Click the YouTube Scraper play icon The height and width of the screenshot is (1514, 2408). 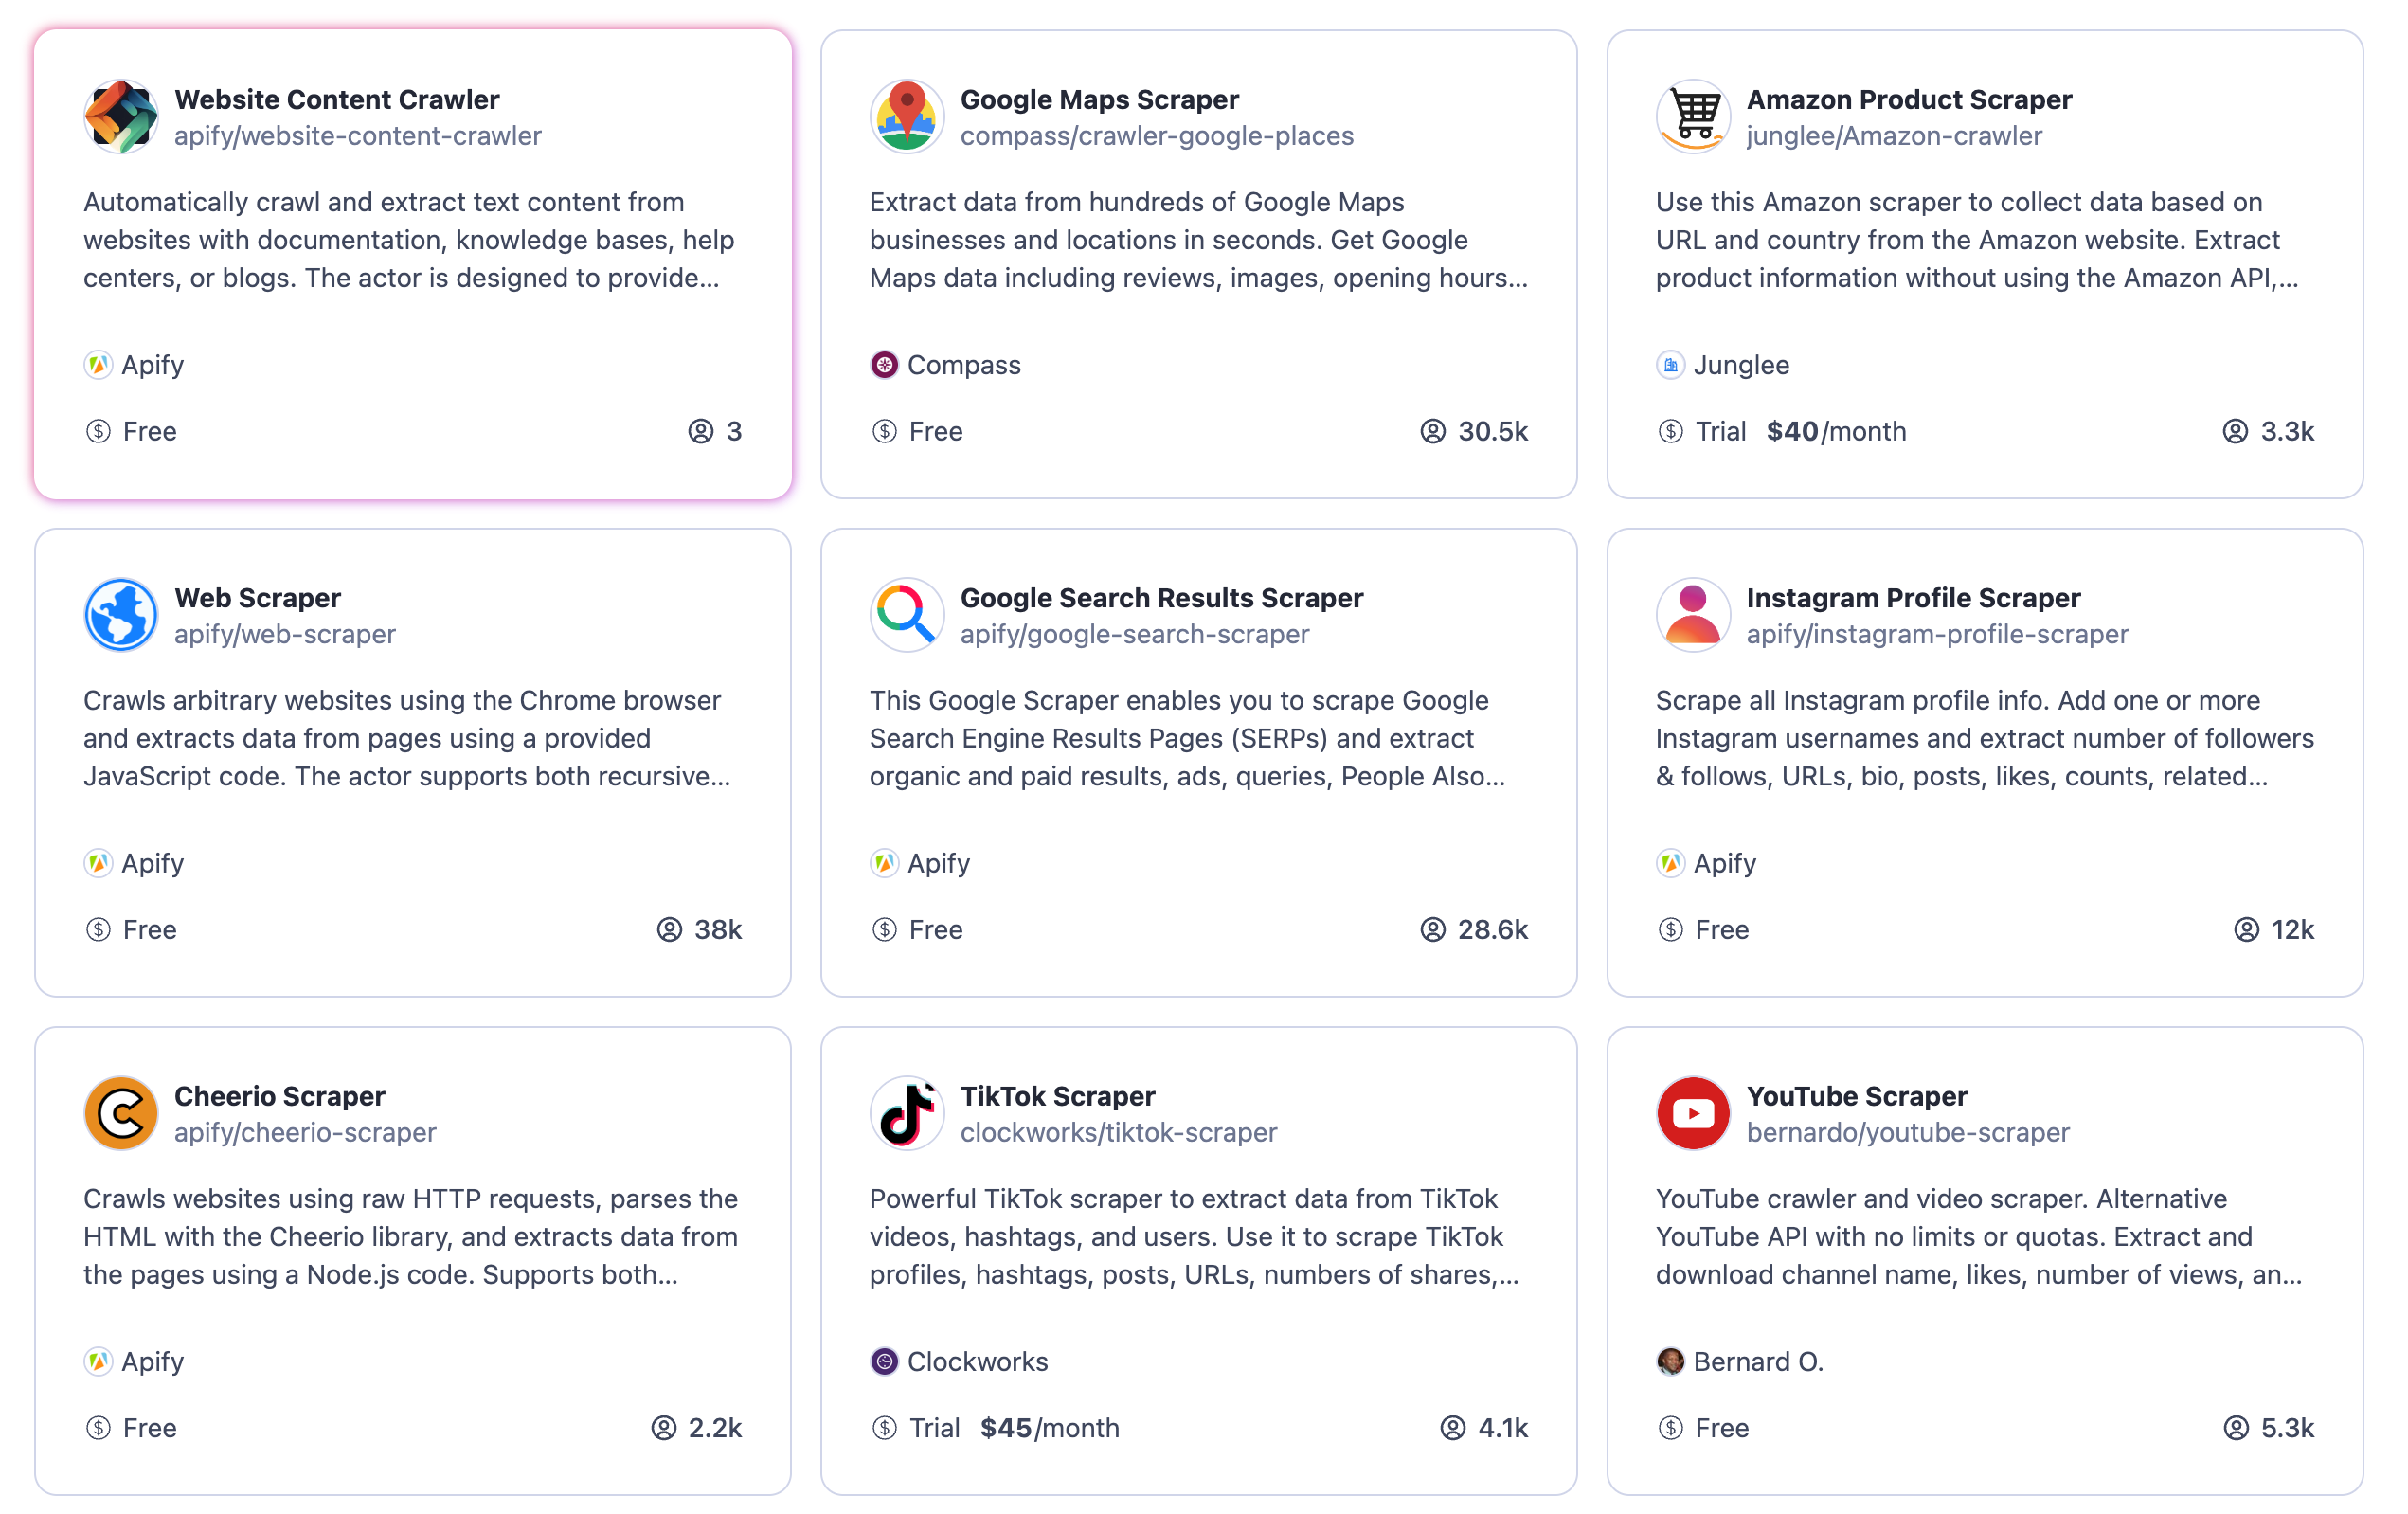click(x=1693, y=1112)
